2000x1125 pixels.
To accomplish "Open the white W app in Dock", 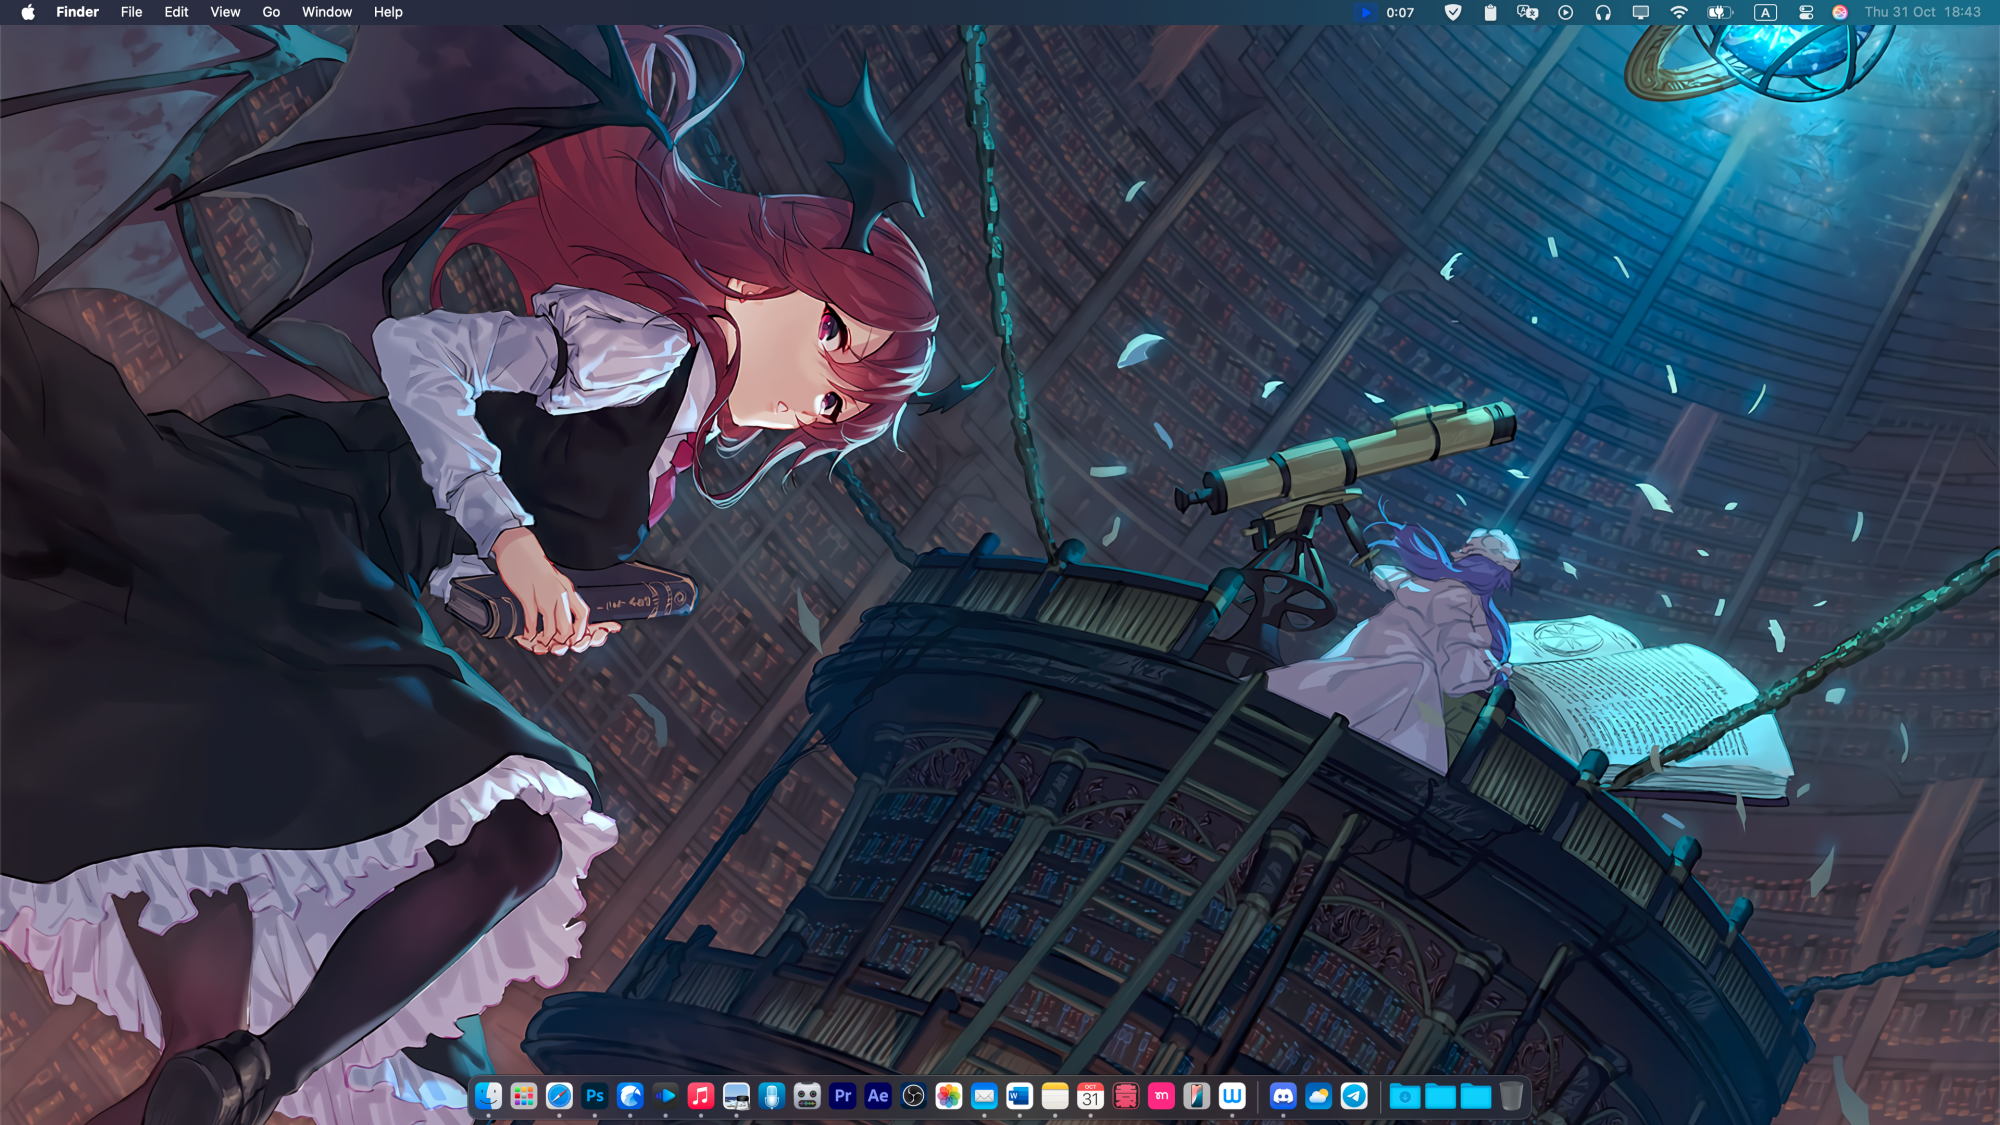I will (1233, 1096).
